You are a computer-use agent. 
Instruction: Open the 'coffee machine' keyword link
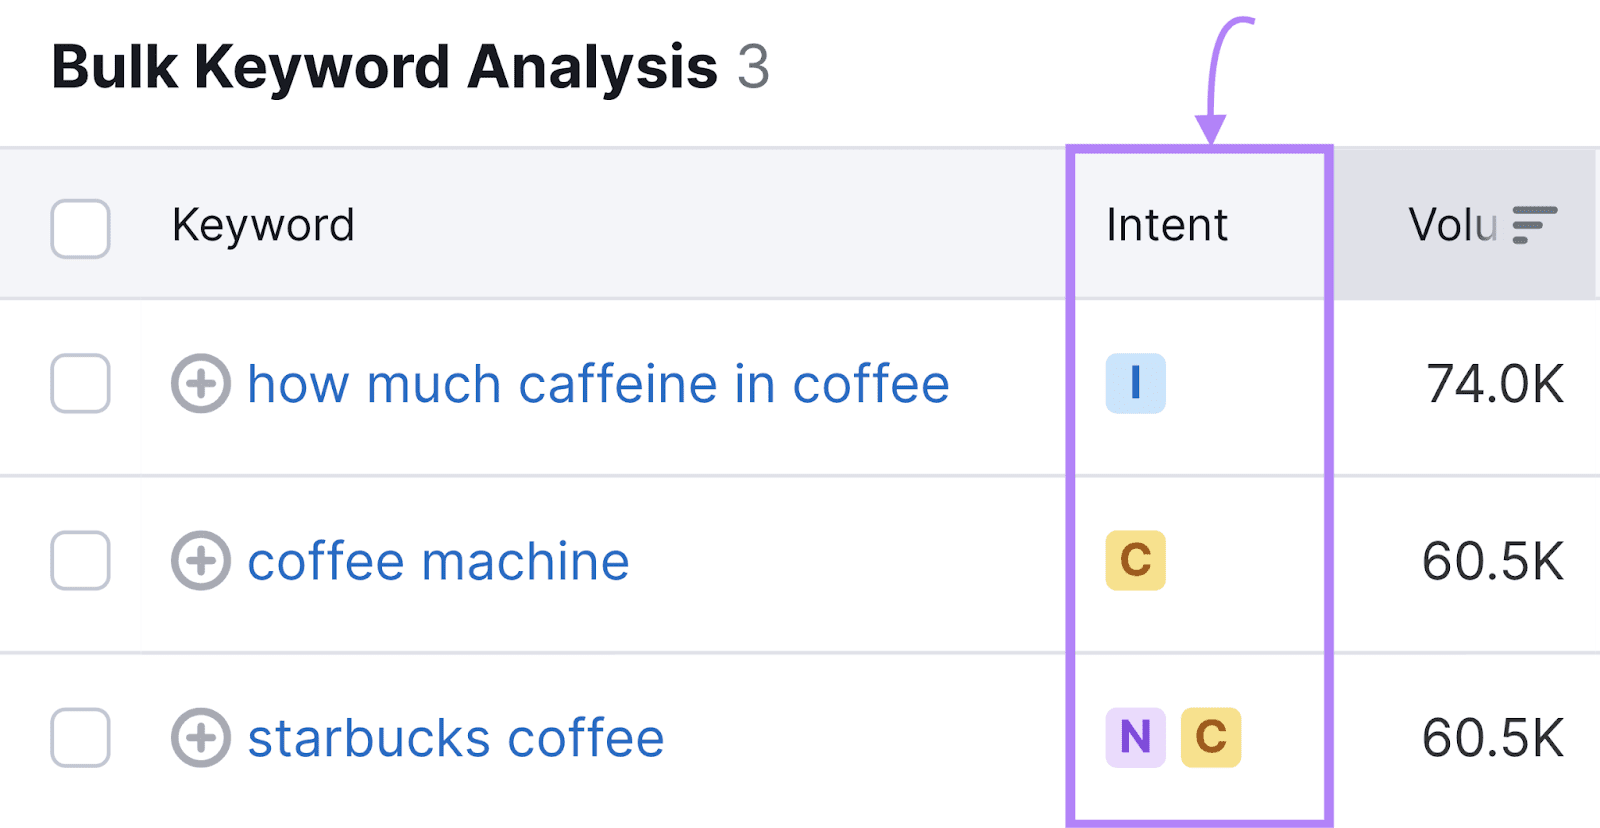tap(438, 561)
